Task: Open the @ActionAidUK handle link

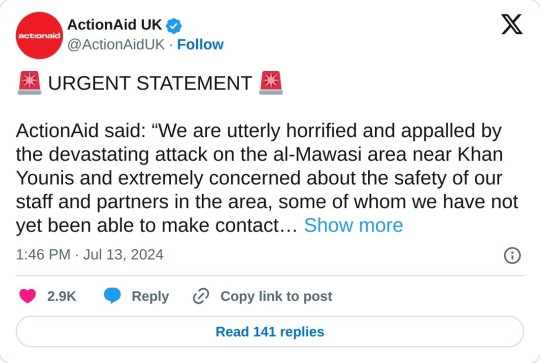Action: (116, 45)
